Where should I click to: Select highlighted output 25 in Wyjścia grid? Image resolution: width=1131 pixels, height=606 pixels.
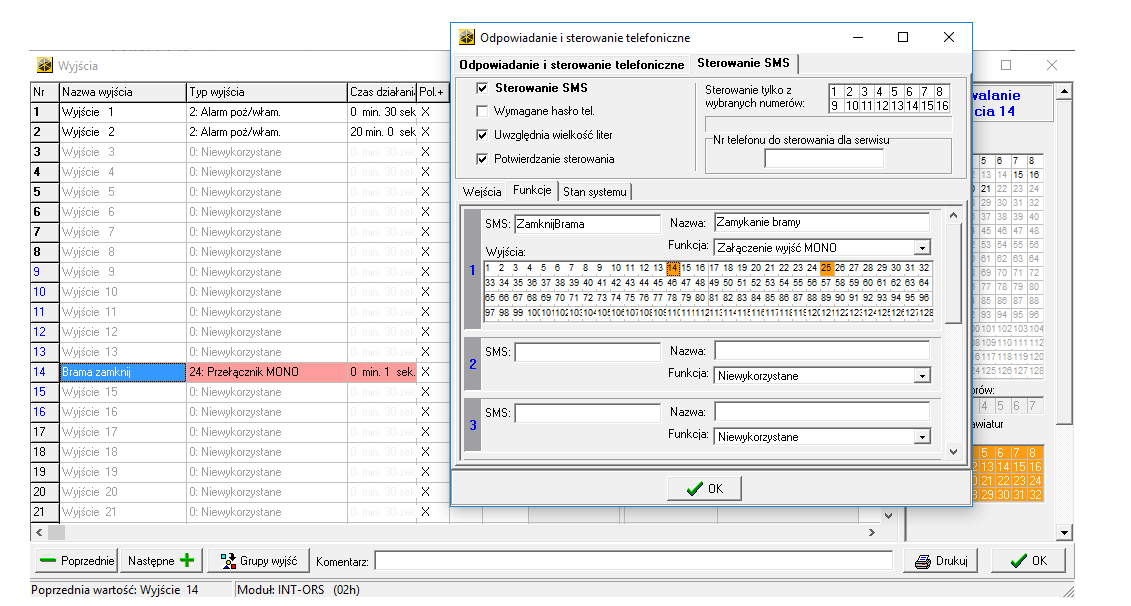[826, 268]
